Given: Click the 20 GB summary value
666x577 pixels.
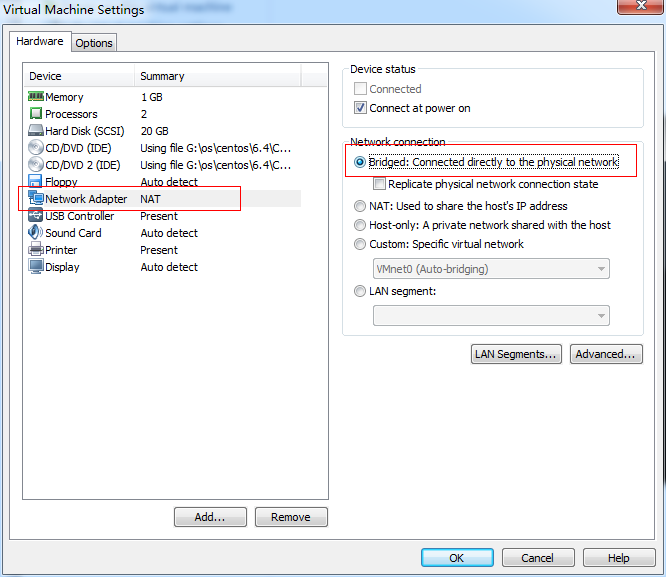Looking at the screenshot, I should (x=155, y=131).
